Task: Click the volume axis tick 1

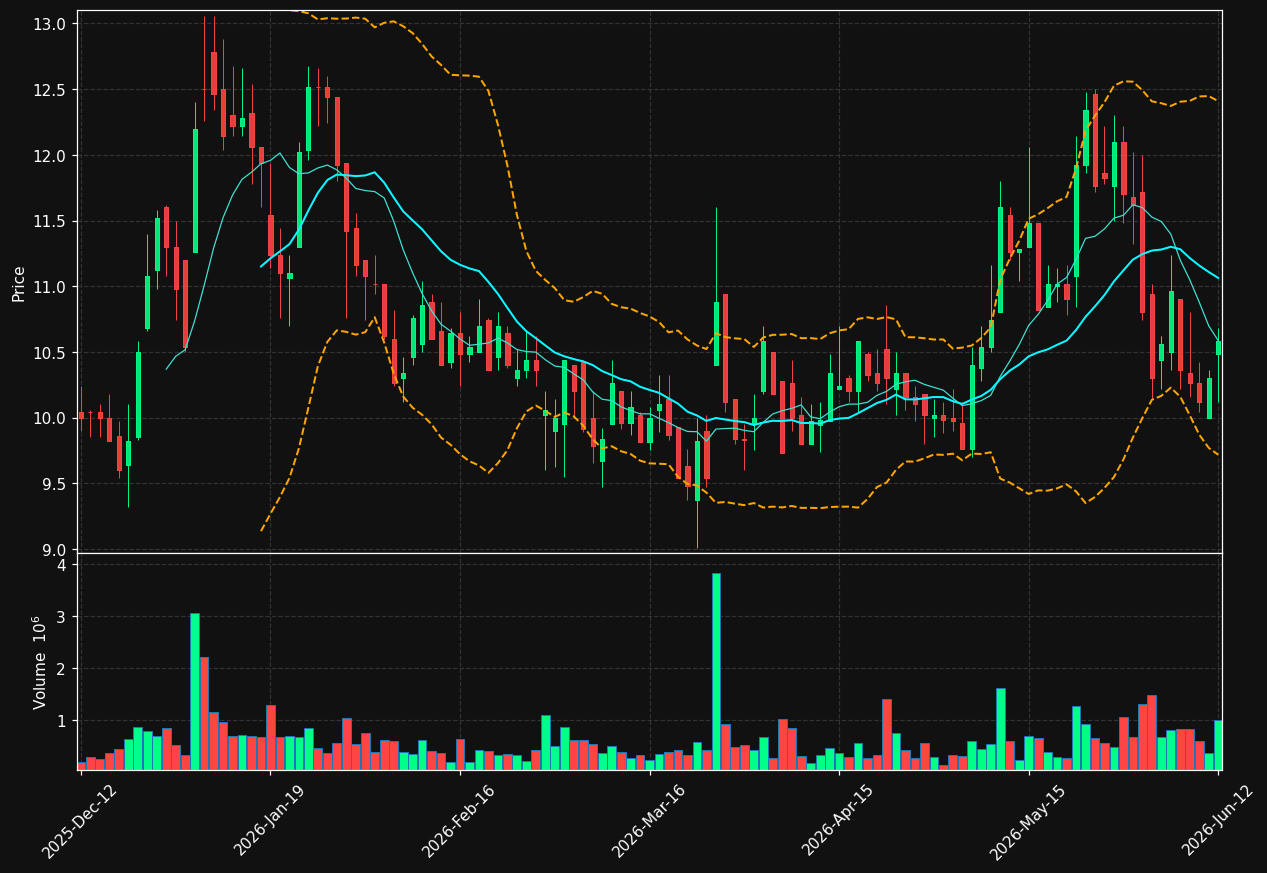Action: [61, 721]
